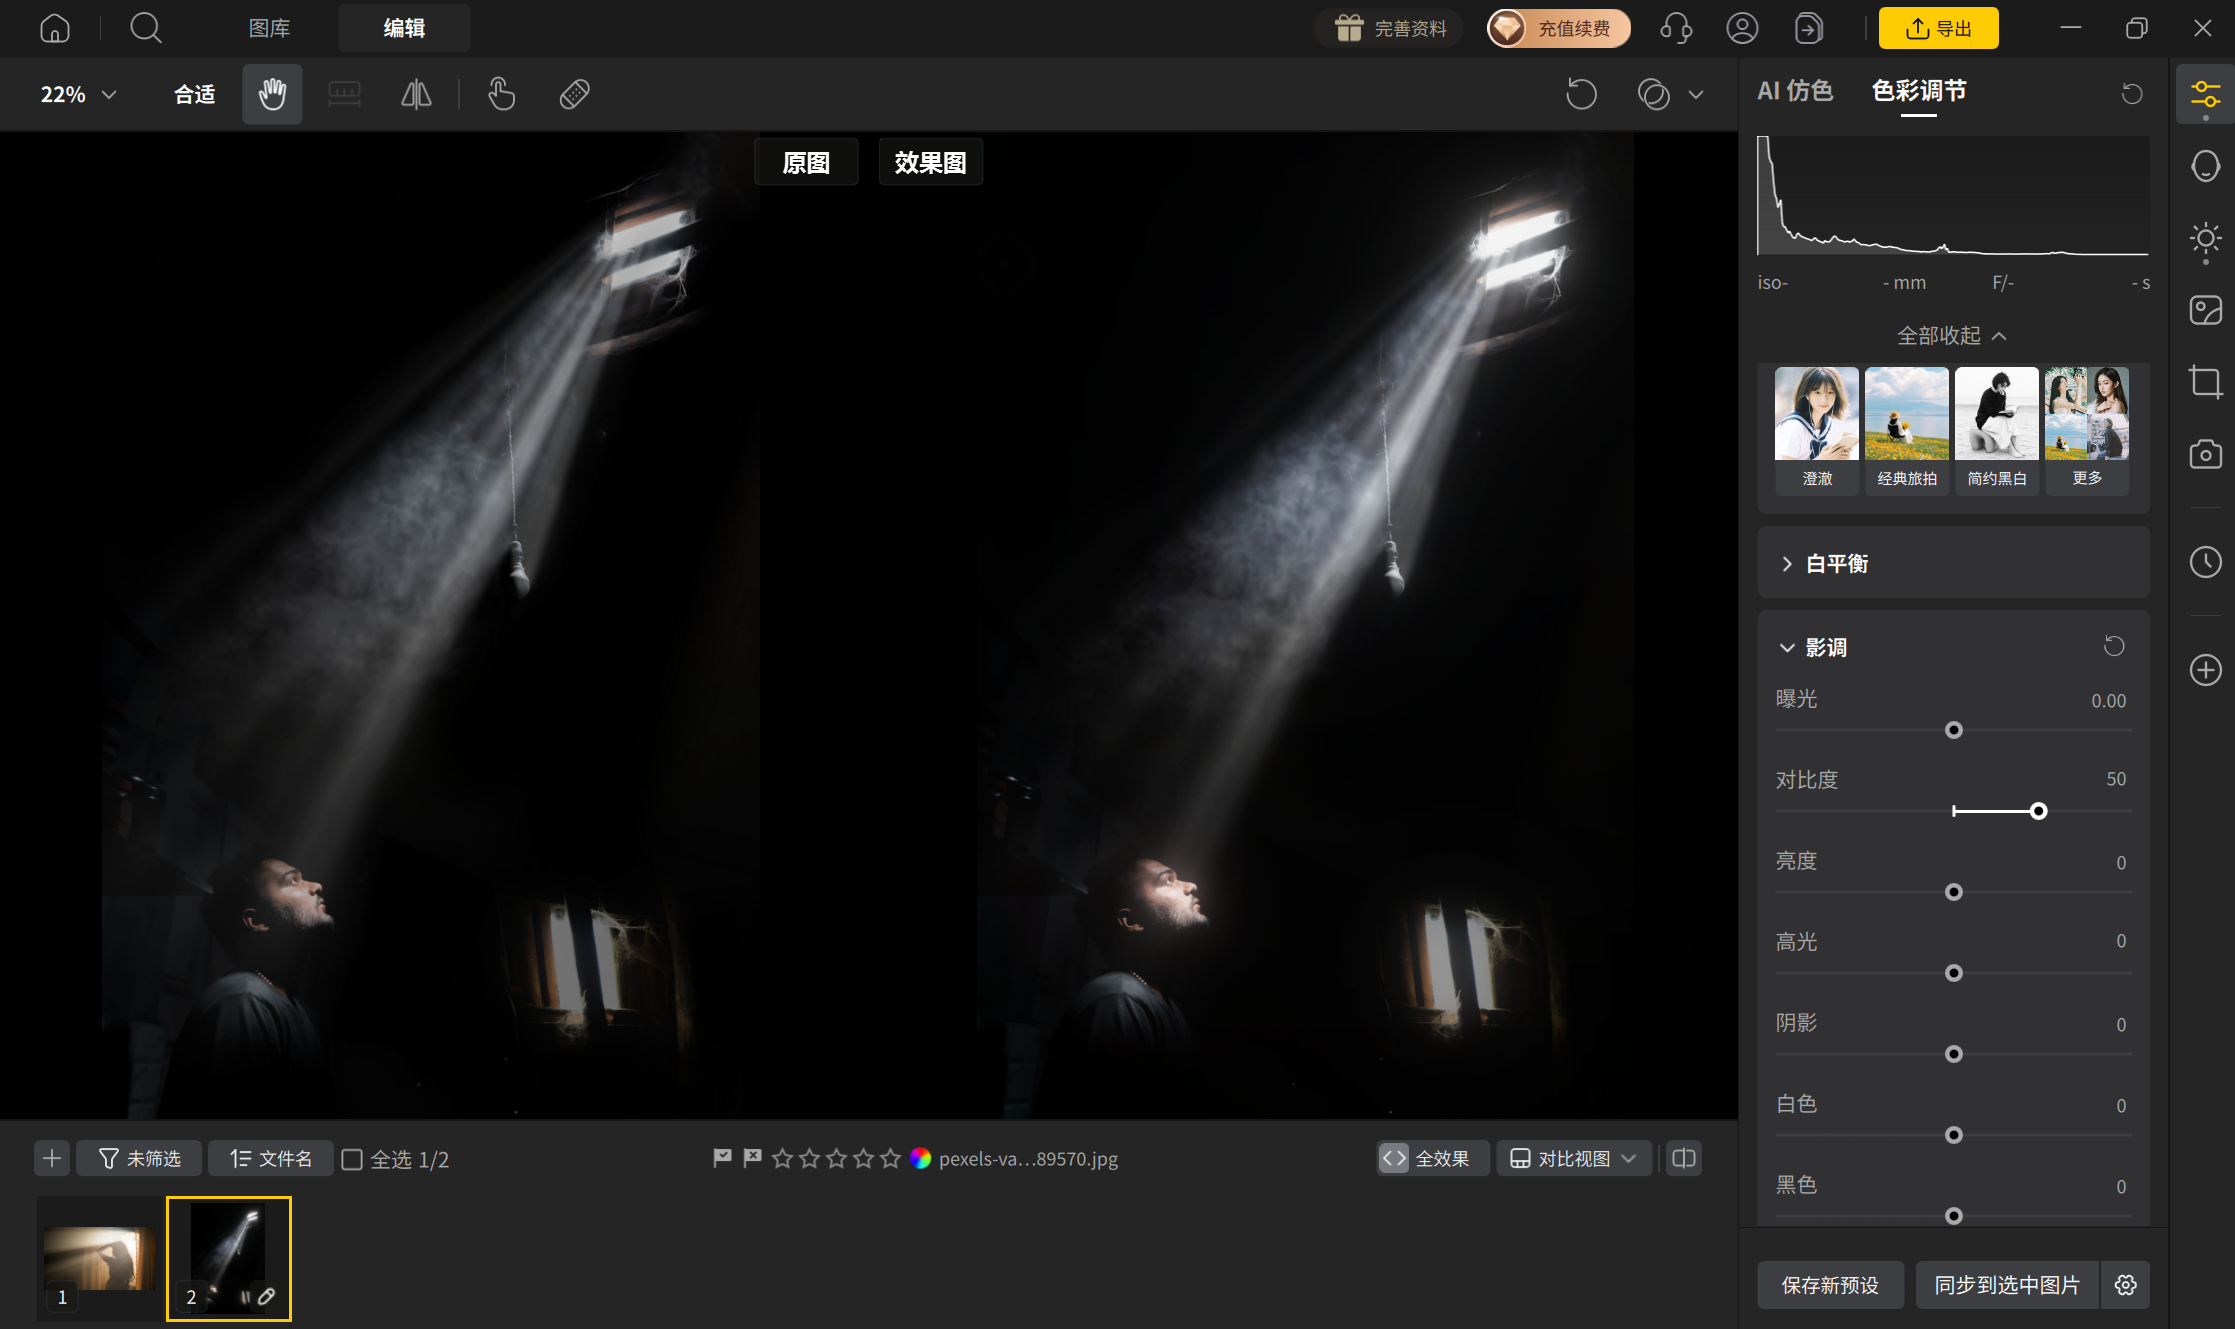This screenshot has height=1329, width=2235.
Task: Open 更多 presets thumbnail
Action: pos(2087,429)
